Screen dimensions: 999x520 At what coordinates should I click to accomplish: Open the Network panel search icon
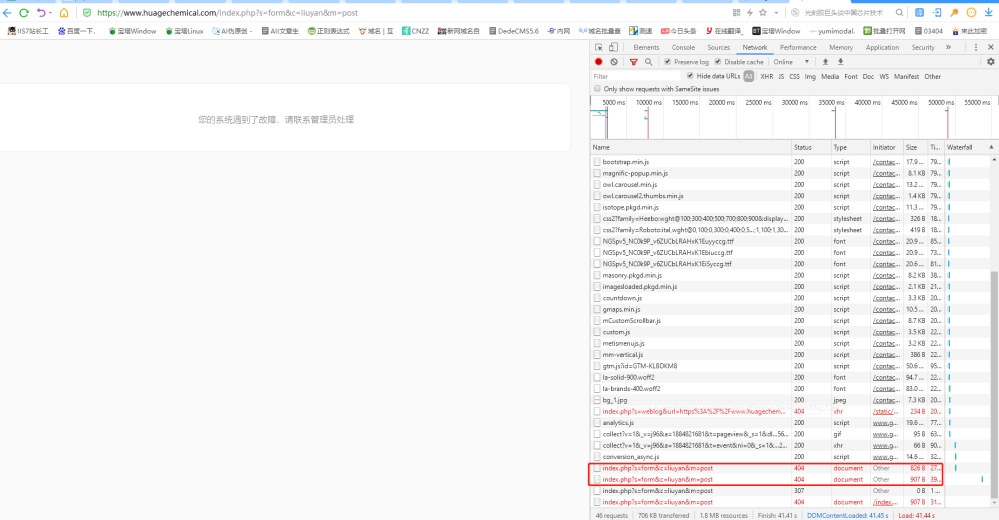click(649, 62)
